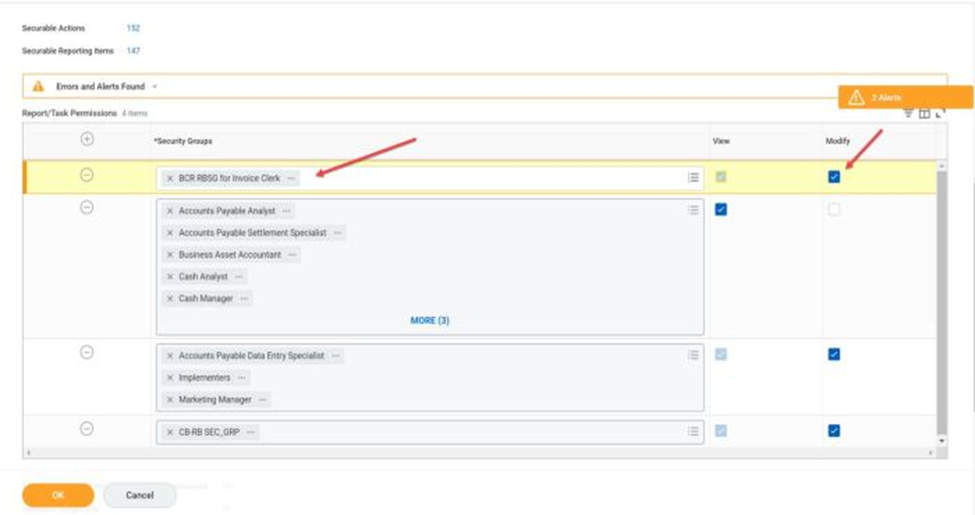Open the Securable Actions 152 link

click(133, 28)
